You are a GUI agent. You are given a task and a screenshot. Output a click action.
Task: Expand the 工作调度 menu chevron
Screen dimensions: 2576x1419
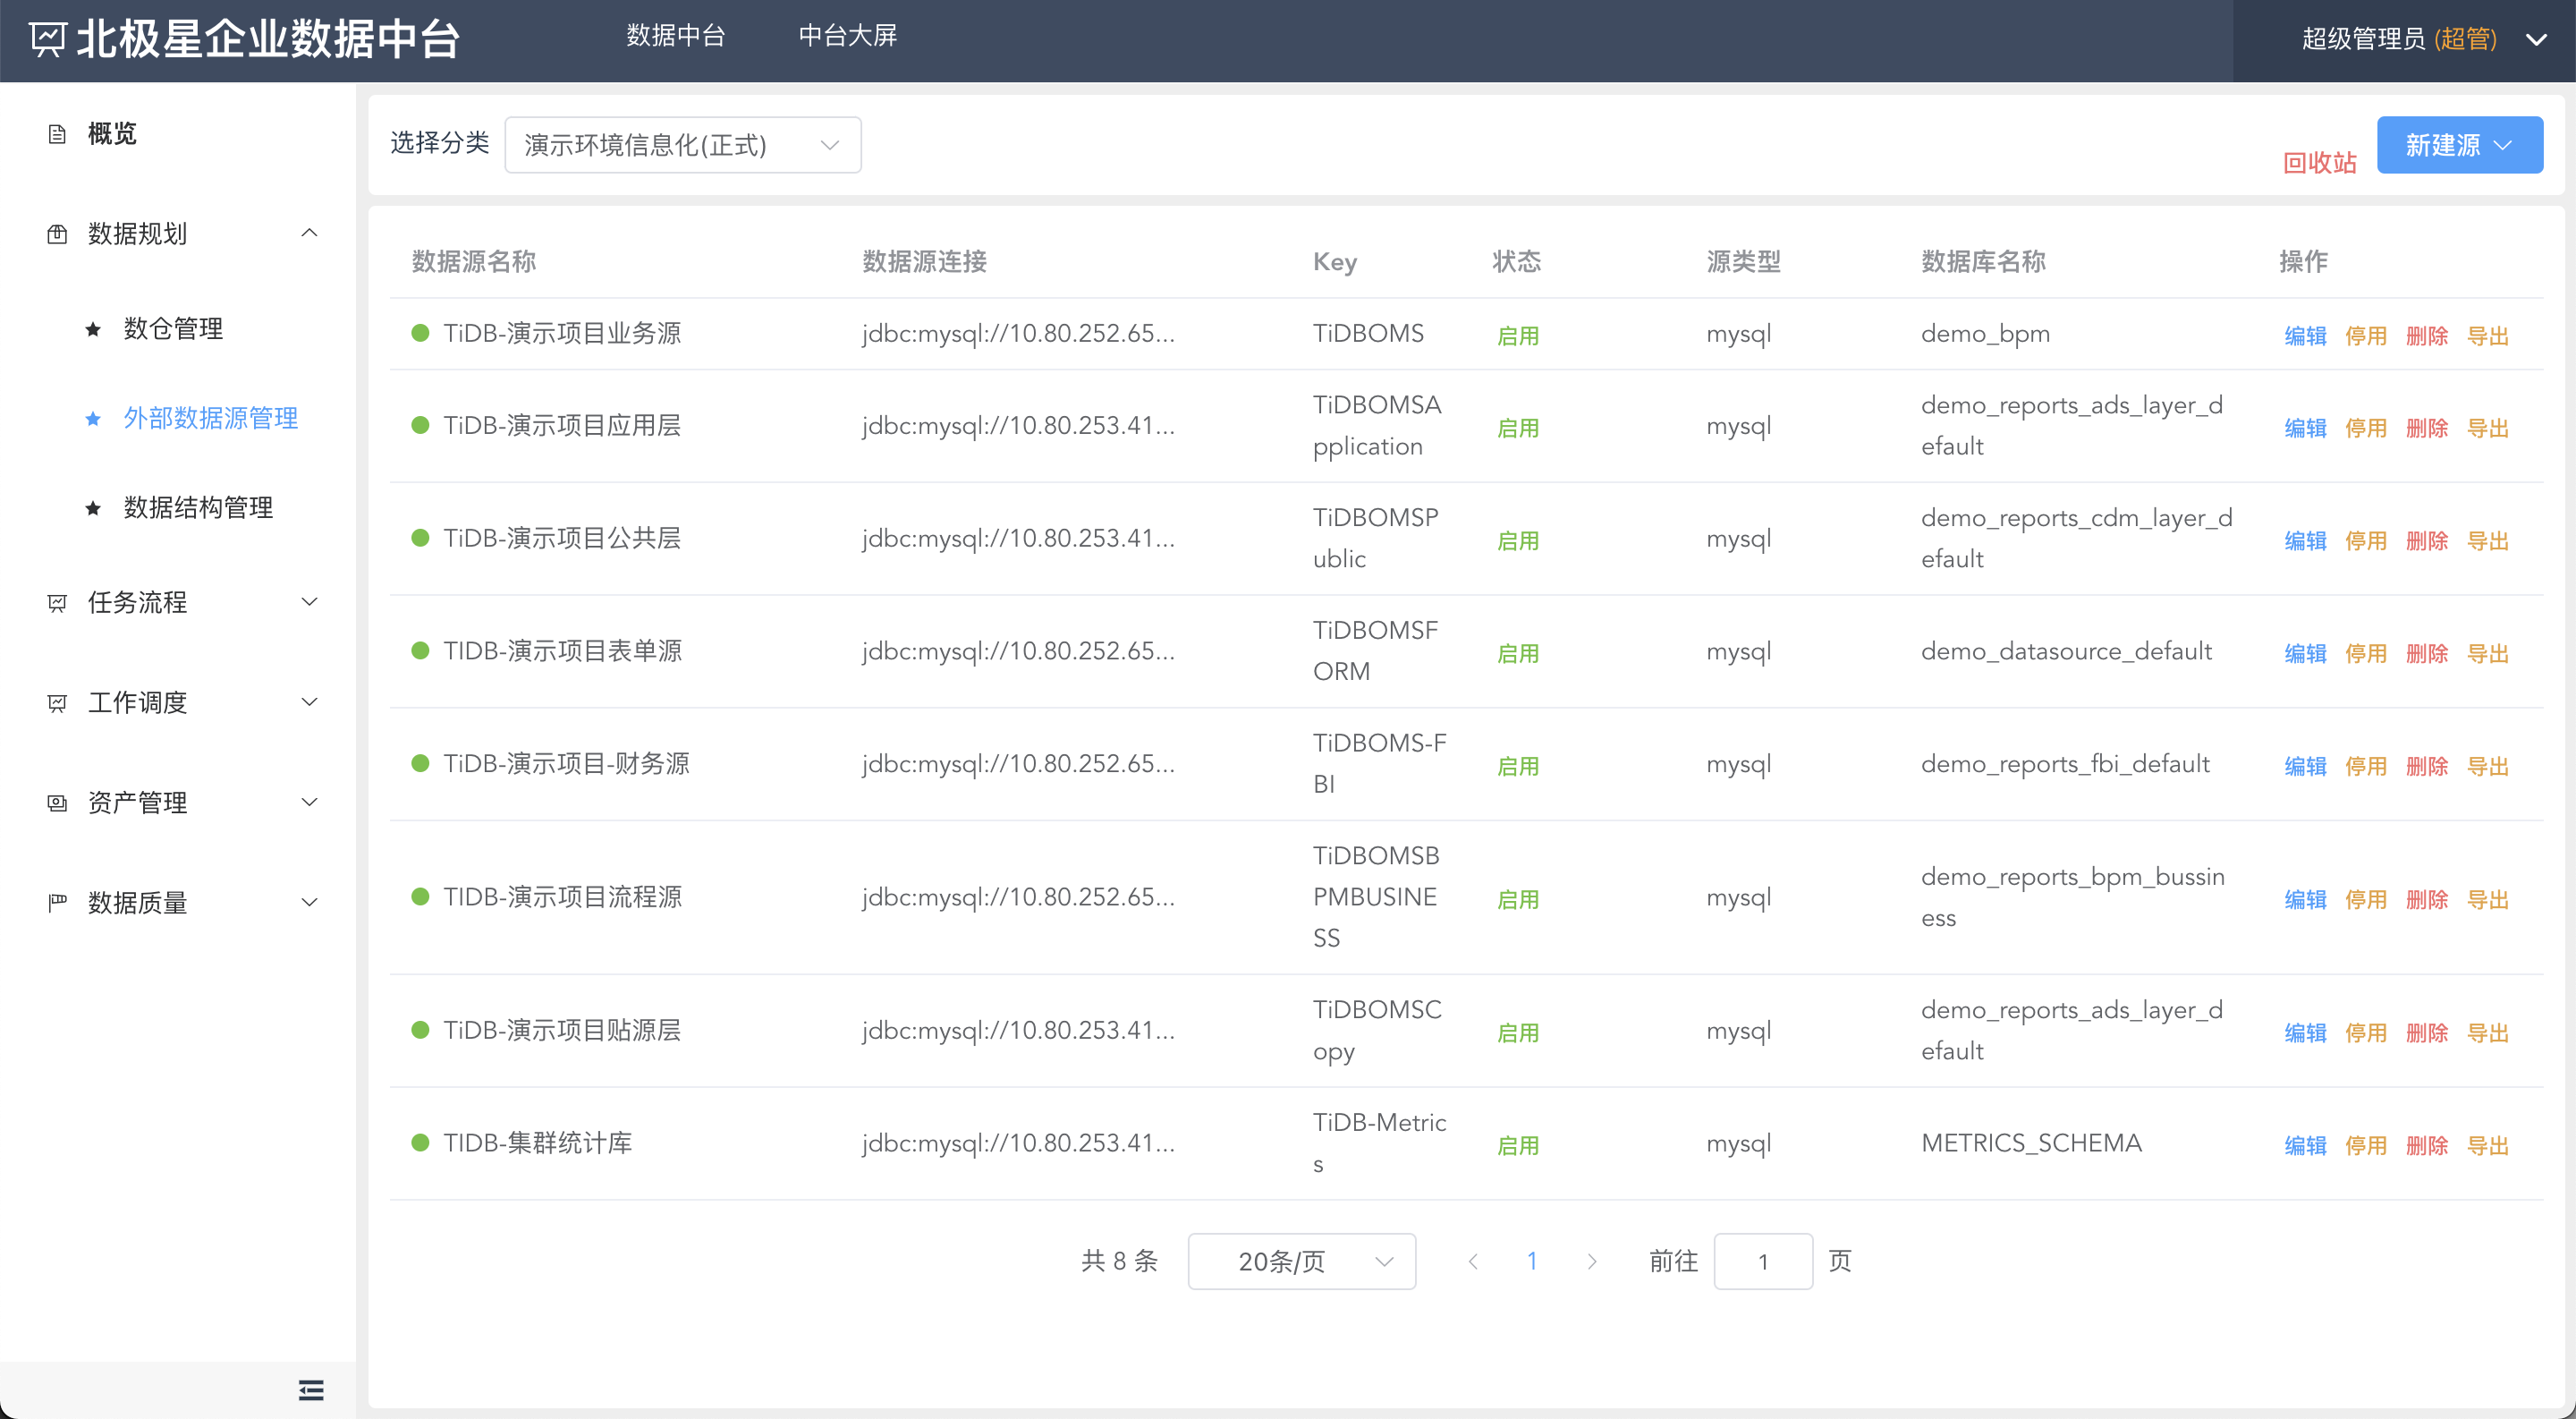(310, 702)
